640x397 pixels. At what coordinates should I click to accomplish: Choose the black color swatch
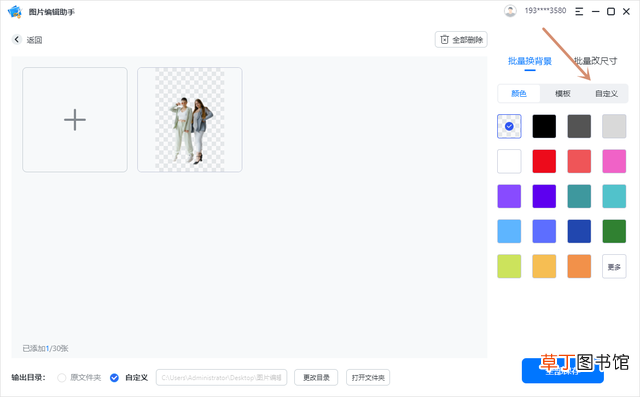point(544,126)
